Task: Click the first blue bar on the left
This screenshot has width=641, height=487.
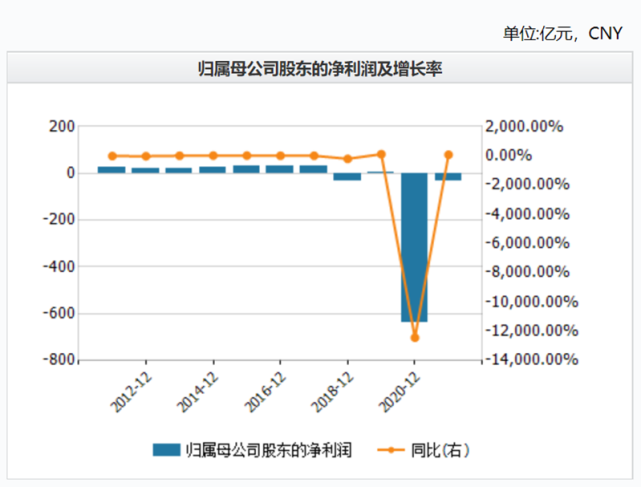Action: pyautogui.click(x=112, y=170)
